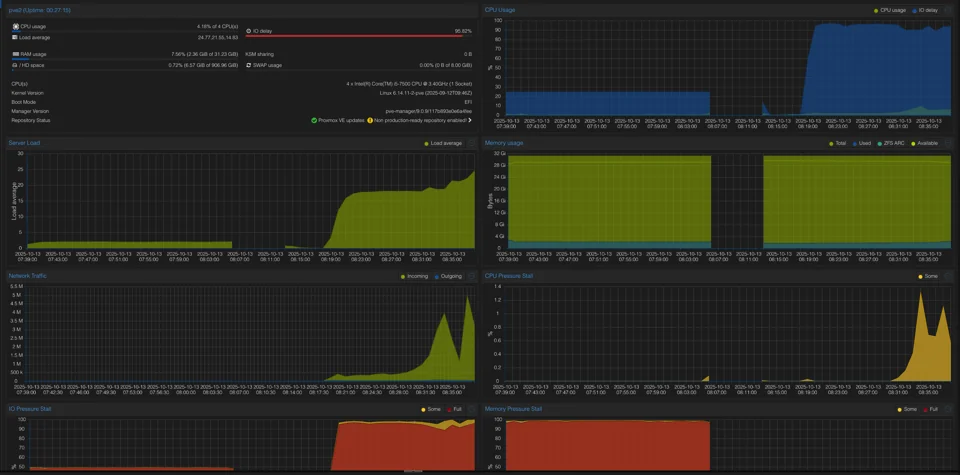This screenshot has width=960, height=475.
Task: Click the Load average icon
Action: pyautogui.click(x=15, y=37)
